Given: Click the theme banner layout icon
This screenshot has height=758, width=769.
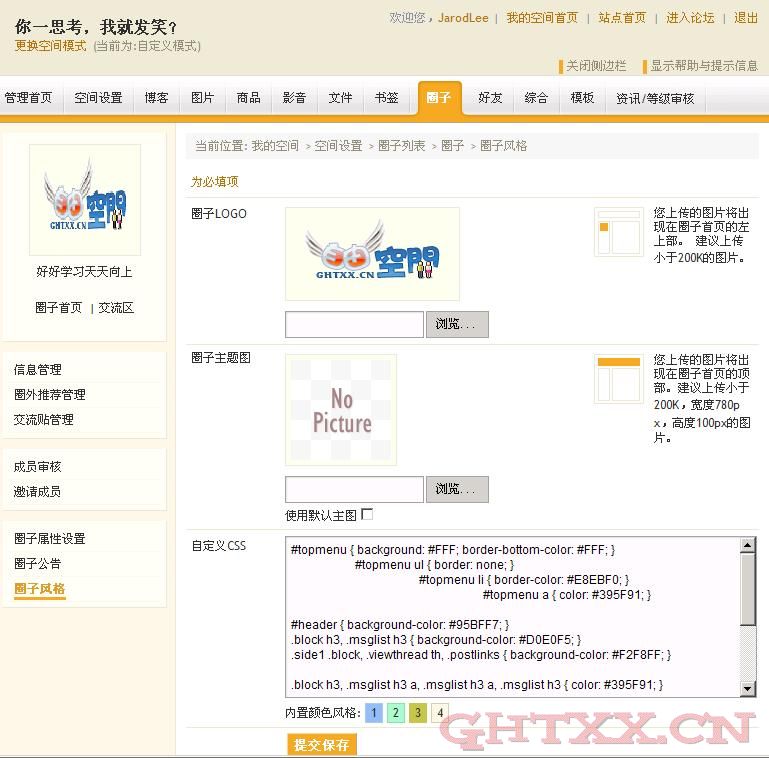Looking at the screenshot, I should [x=618, y=378].
